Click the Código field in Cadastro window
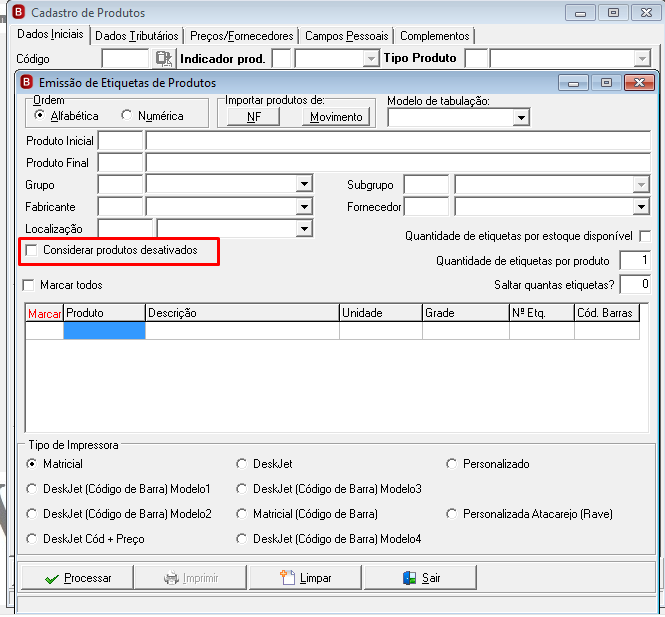665x617 pixels. point(125,58)
